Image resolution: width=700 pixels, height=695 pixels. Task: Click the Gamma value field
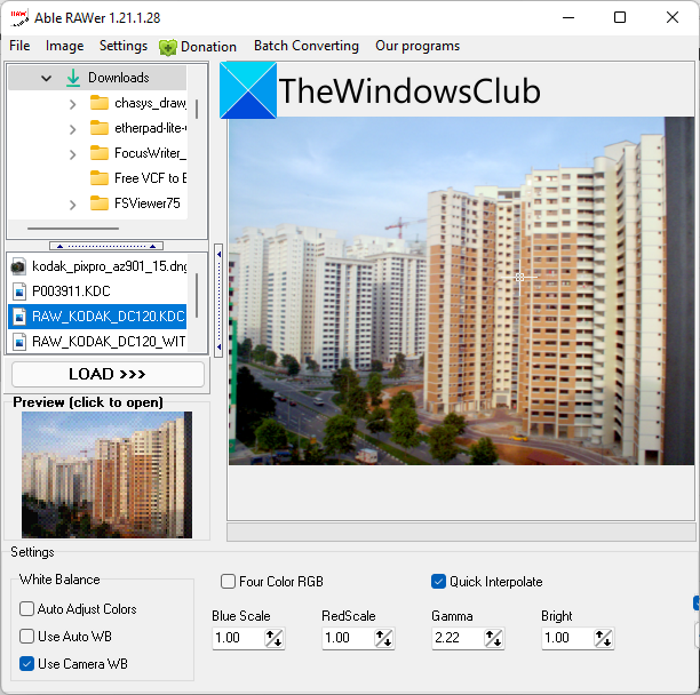pos(458,637)
